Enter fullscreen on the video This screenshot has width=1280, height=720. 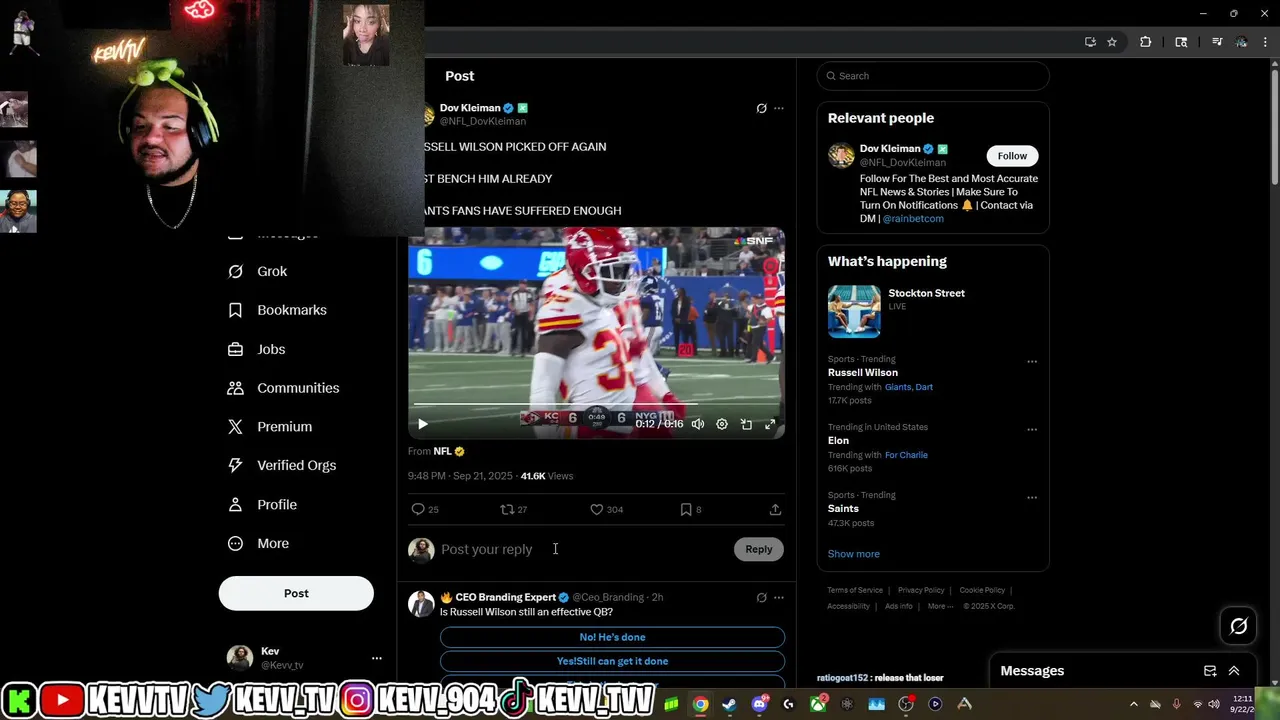click(x=770, y=424)
